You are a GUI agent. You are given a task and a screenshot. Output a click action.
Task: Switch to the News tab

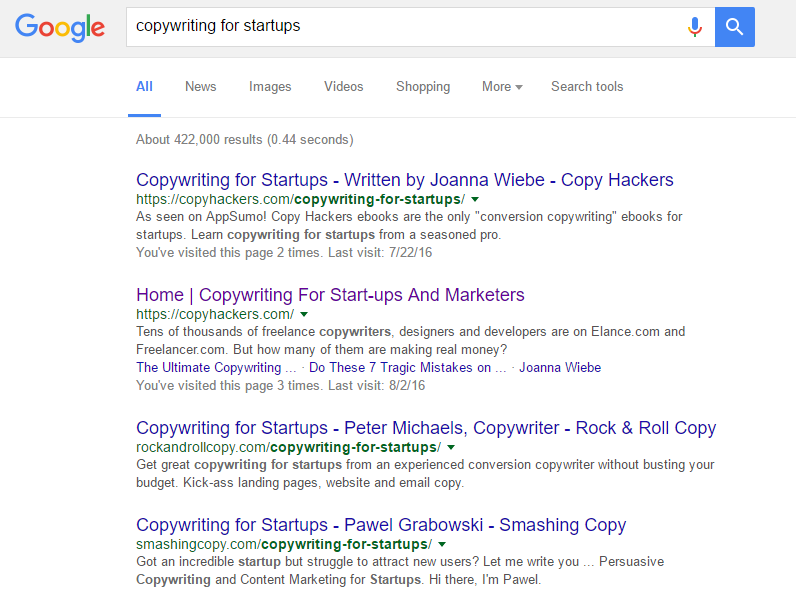tap(201, 87)
